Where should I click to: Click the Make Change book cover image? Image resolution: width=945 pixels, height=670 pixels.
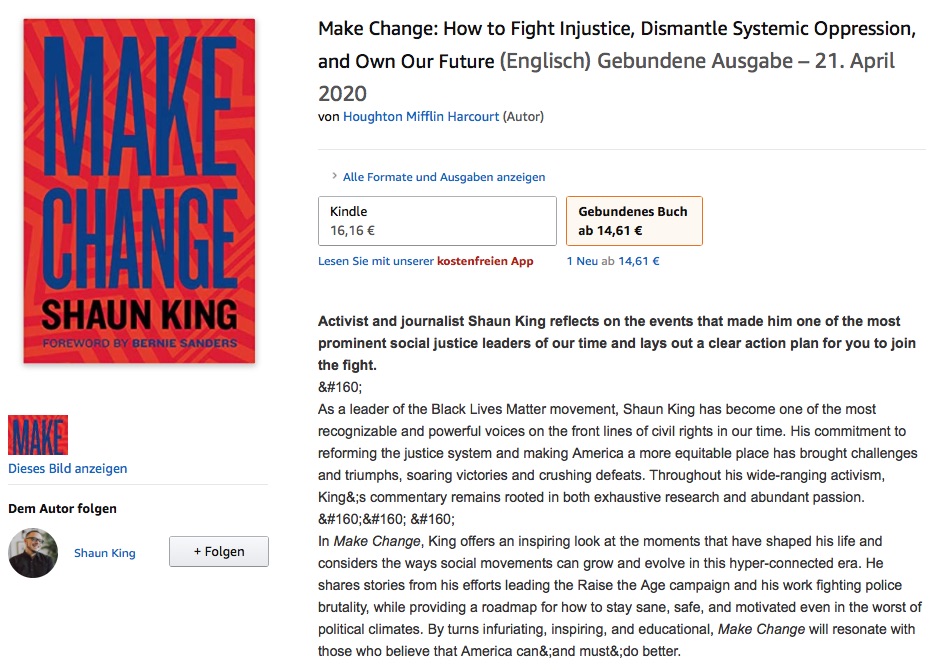coord(139,190)
